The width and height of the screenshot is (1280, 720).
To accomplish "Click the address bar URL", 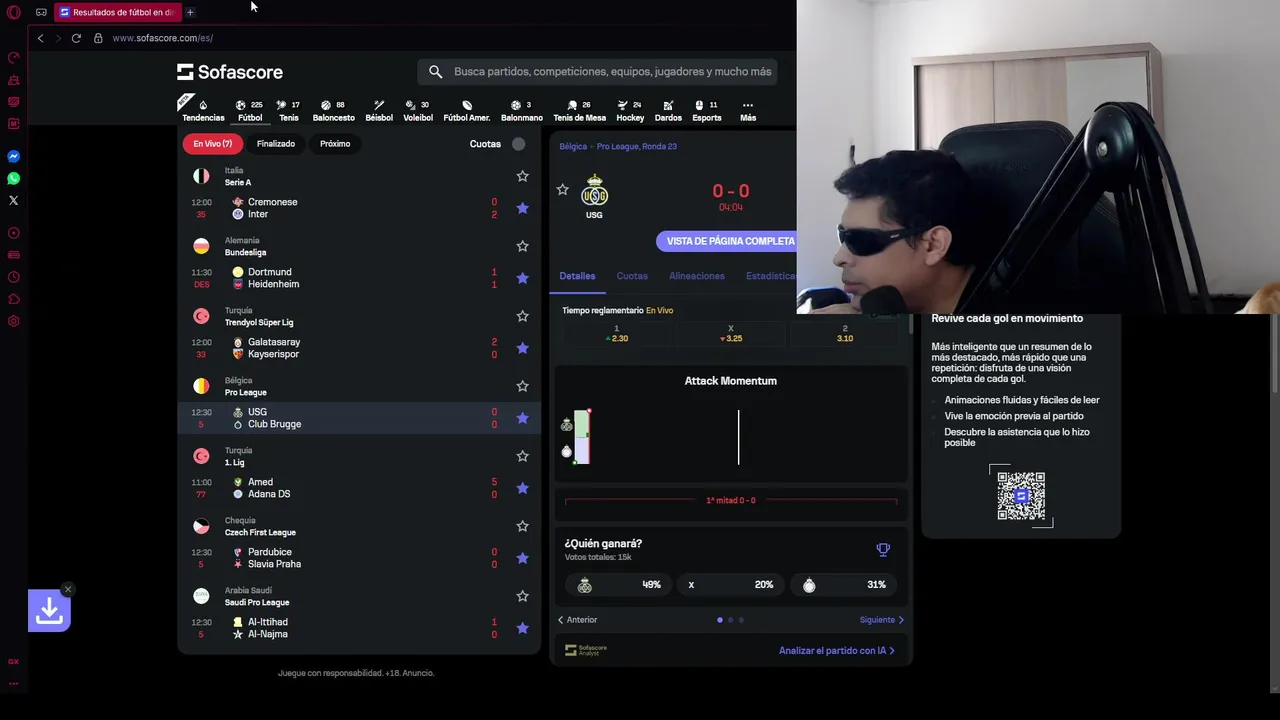I will (163, 38).
